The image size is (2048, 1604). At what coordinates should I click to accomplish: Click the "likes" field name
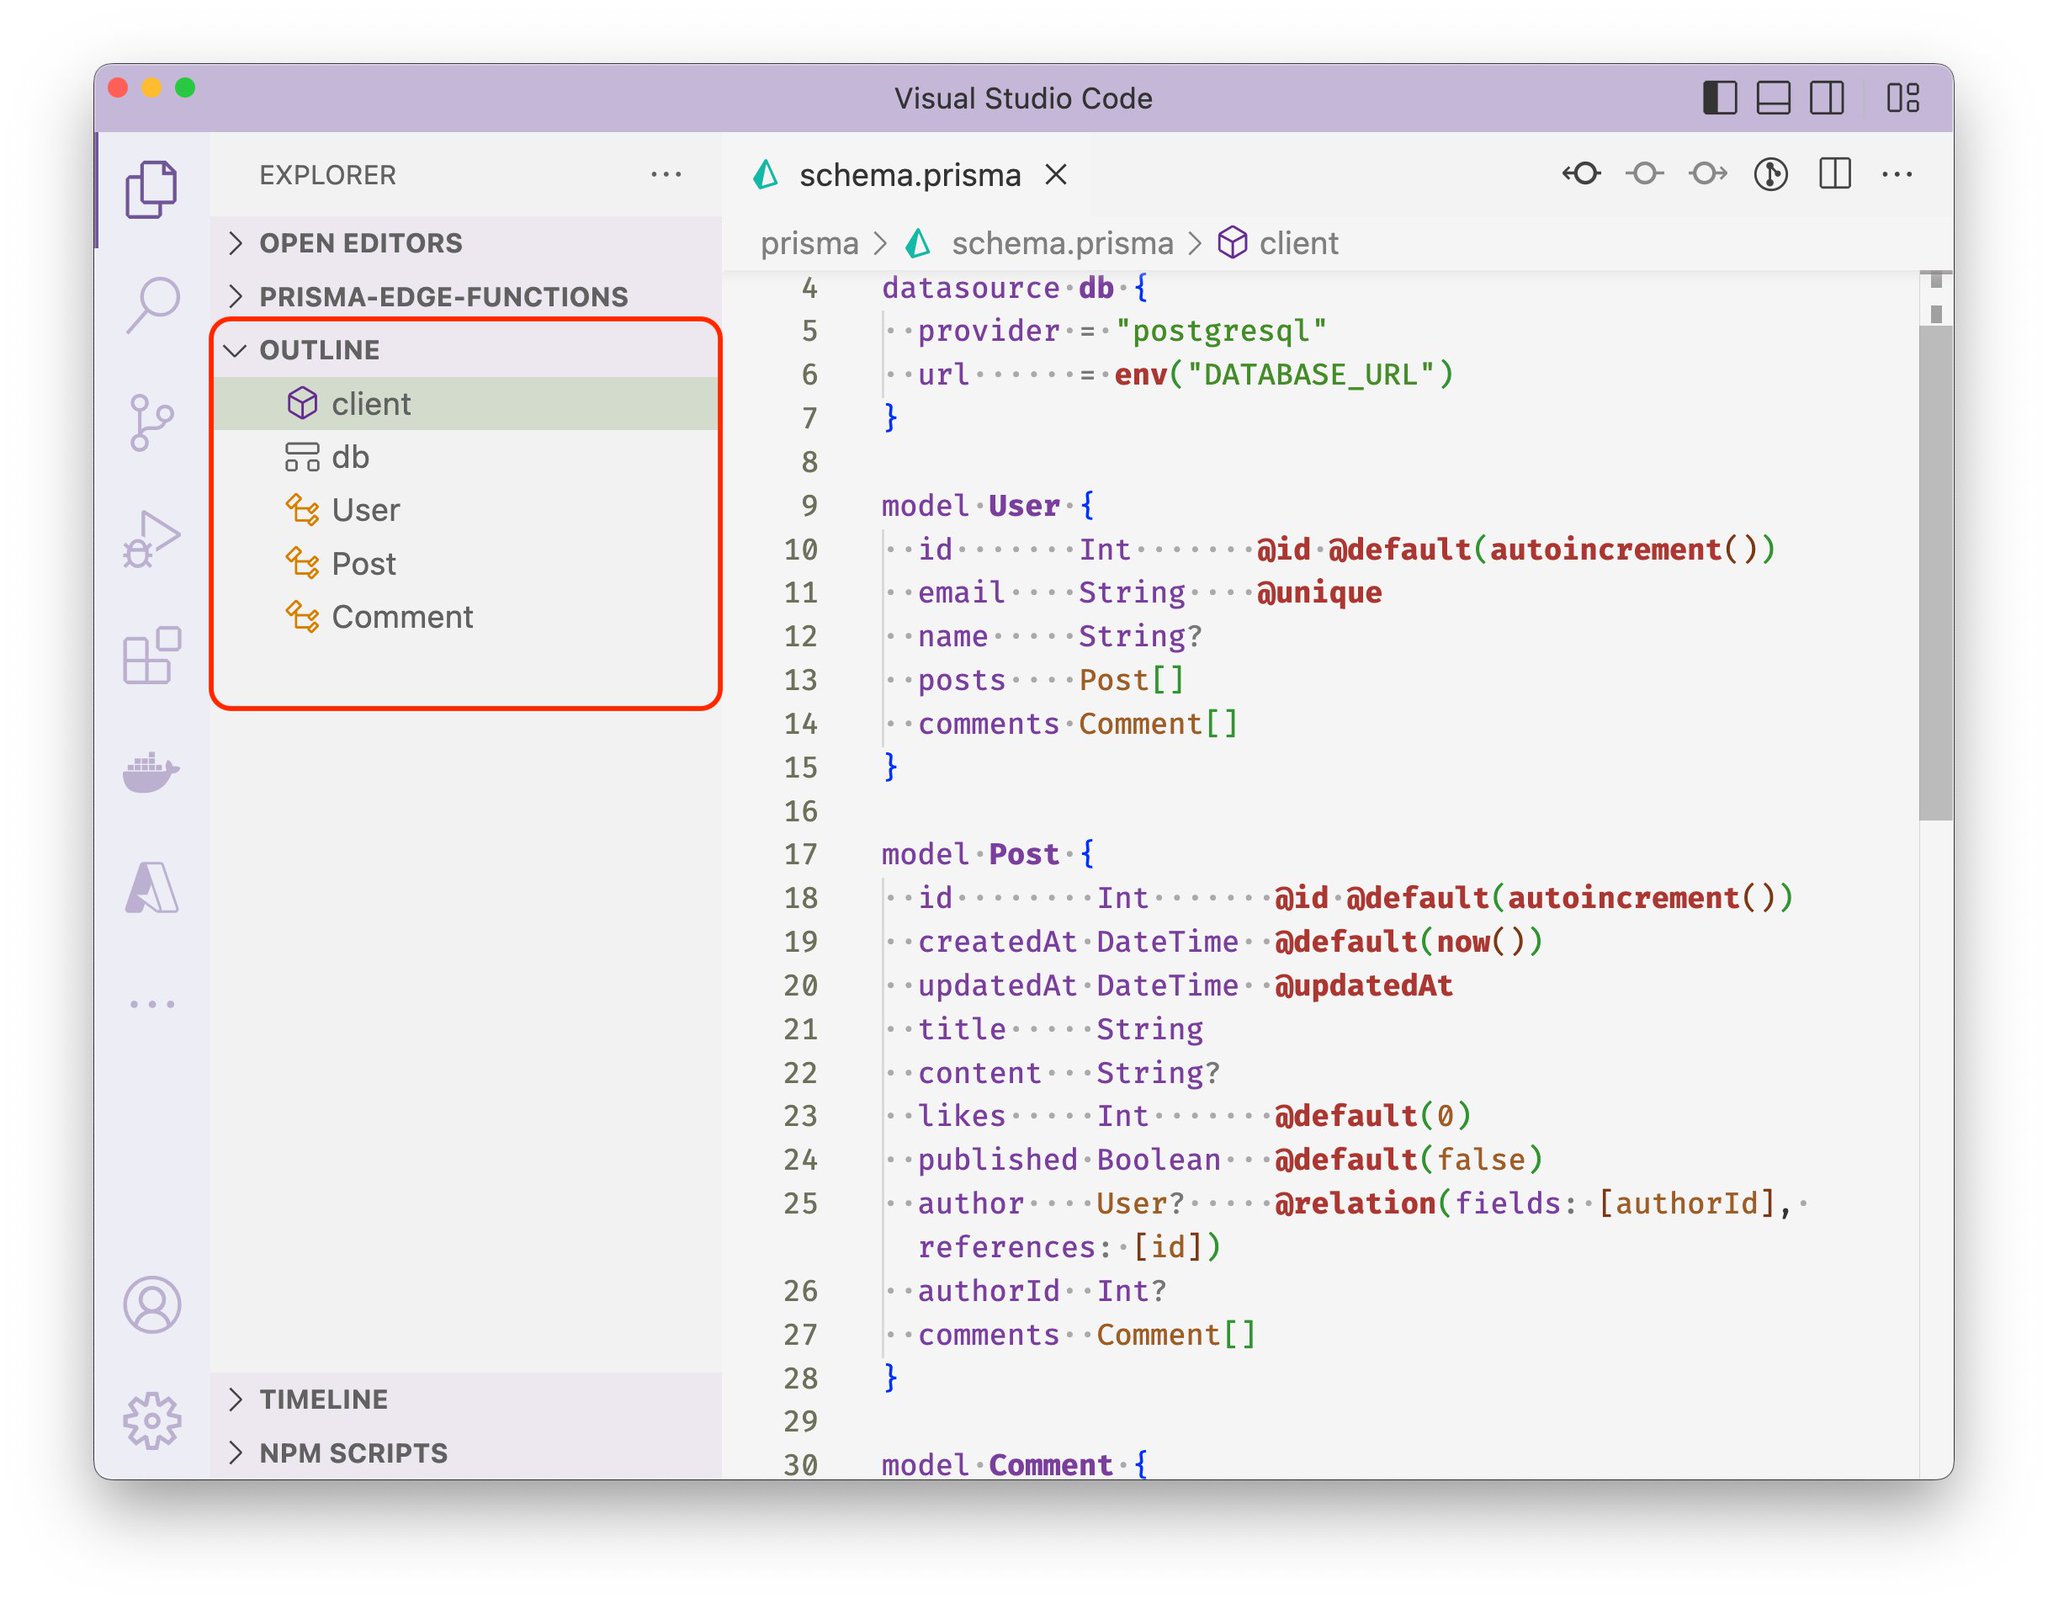click(x=961, y=1116)
